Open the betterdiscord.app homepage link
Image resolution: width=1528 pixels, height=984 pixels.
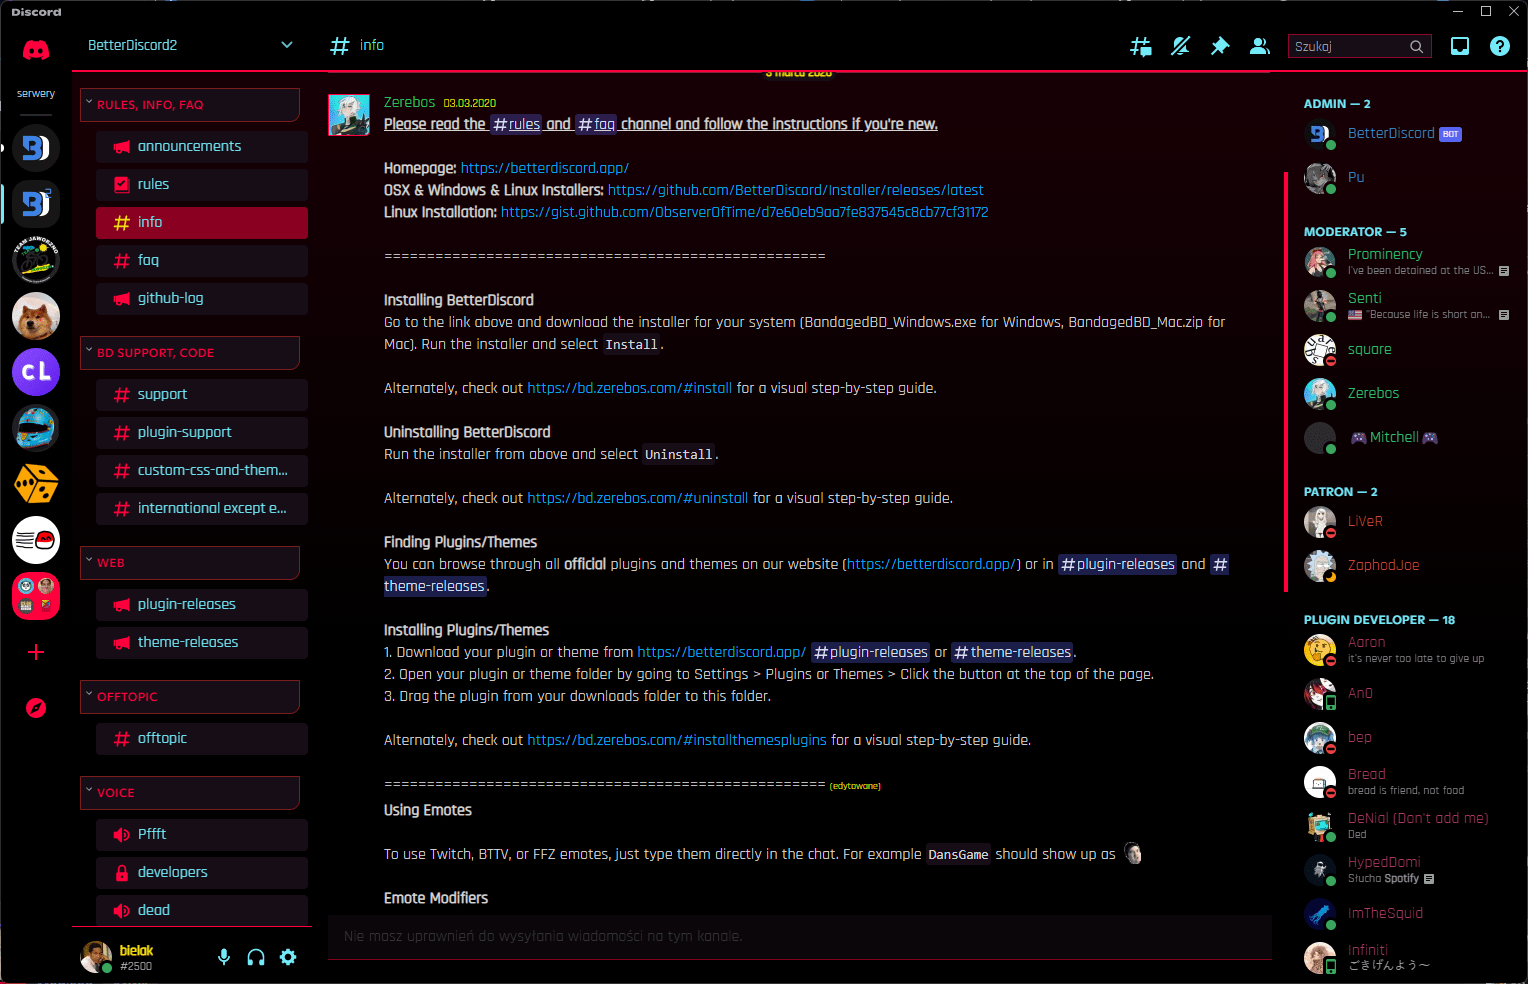coord(544,167)
